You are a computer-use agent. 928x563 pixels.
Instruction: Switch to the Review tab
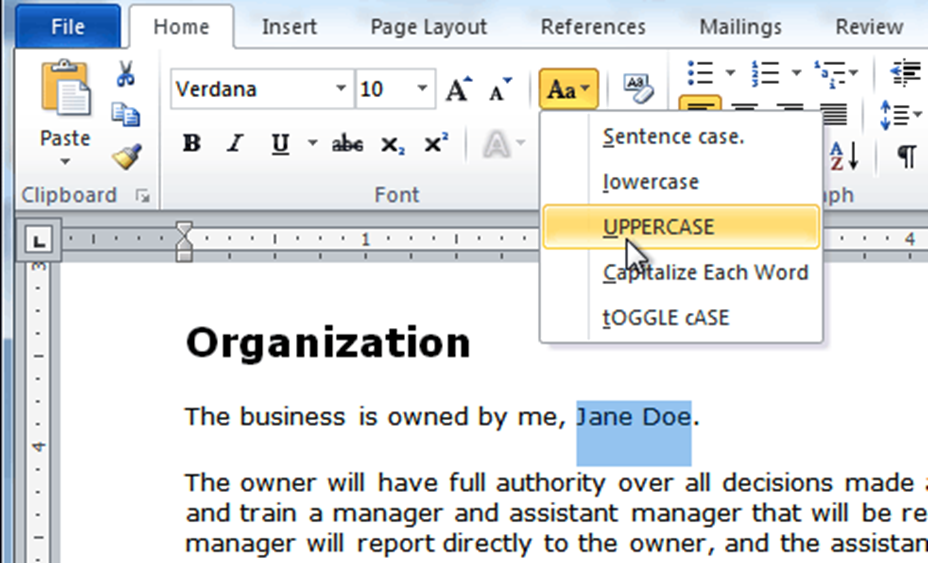pyautogui.click(x=869, y=27)
